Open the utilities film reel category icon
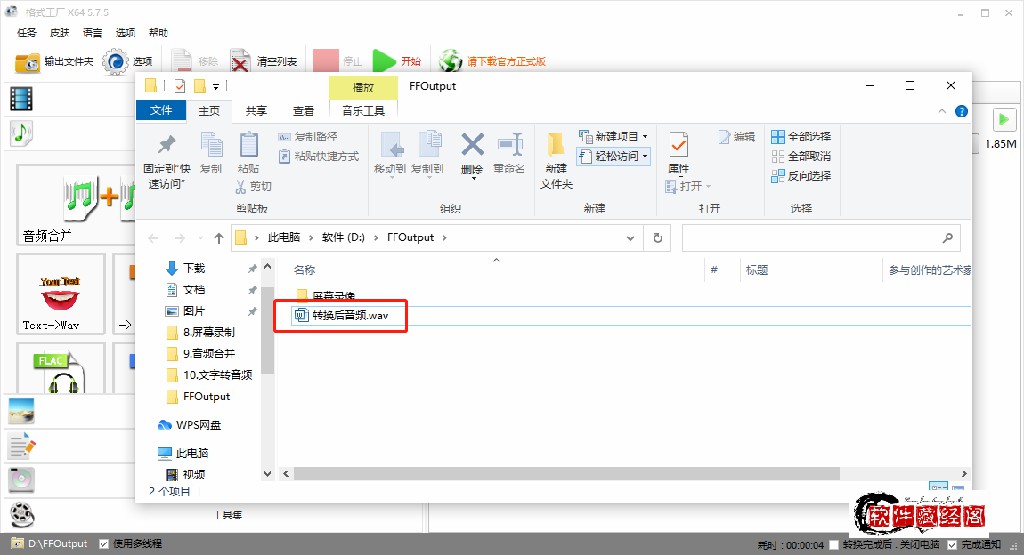This screenshot has width=1024, height=555. coord(21,515)
